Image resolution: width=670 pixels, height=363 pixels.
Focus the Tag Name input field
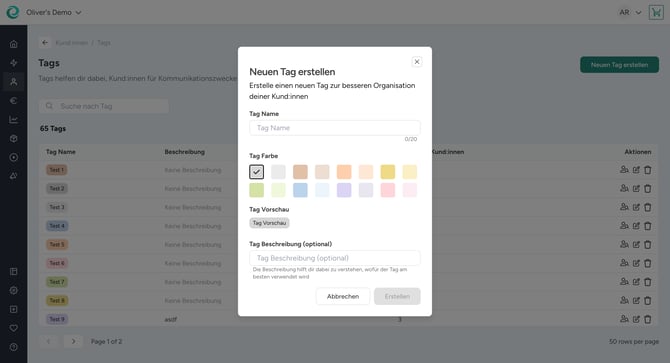pos(335,128)
